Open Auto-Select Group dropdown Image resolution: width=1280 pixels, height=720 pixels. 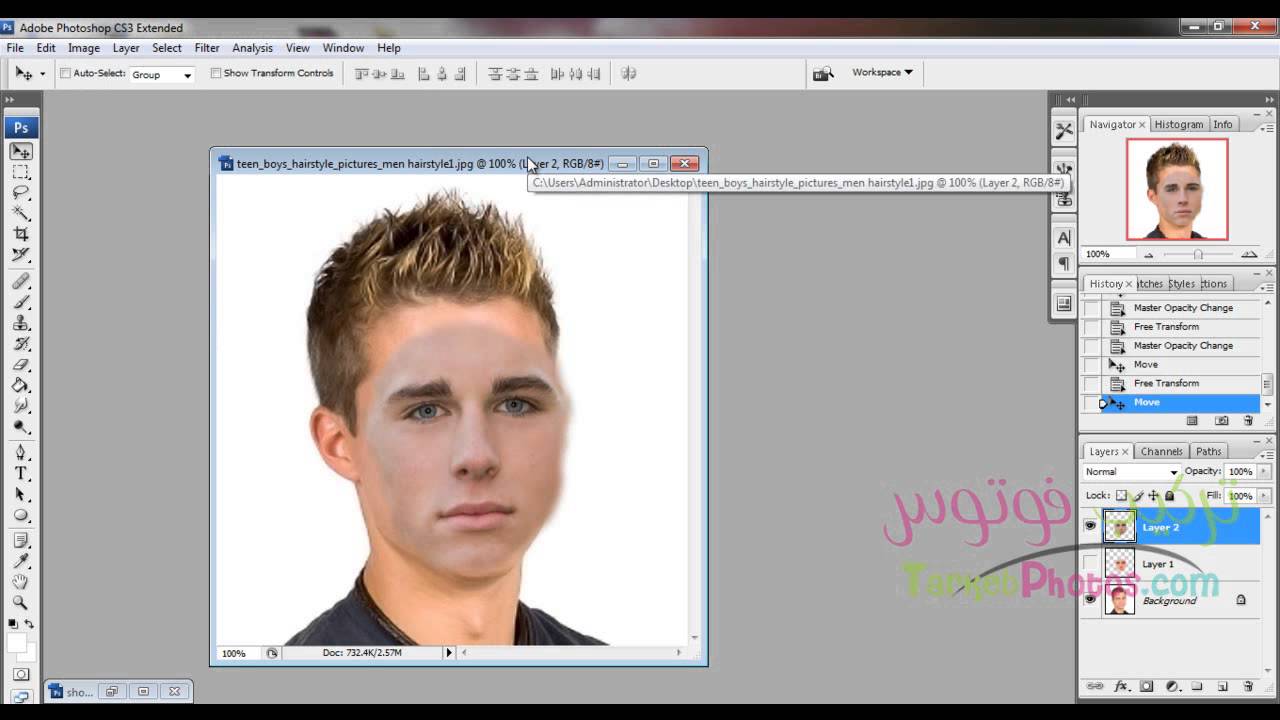click(162, 74)
